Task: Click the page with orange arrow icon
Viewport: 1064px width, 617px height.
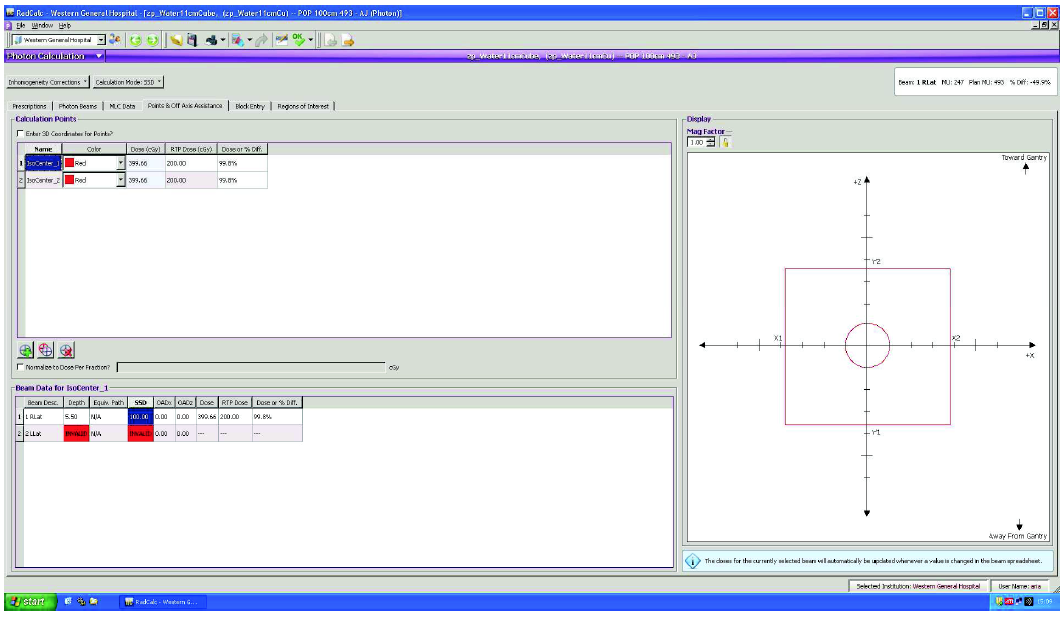Action: pyautogui.click(x=347, y=41)
